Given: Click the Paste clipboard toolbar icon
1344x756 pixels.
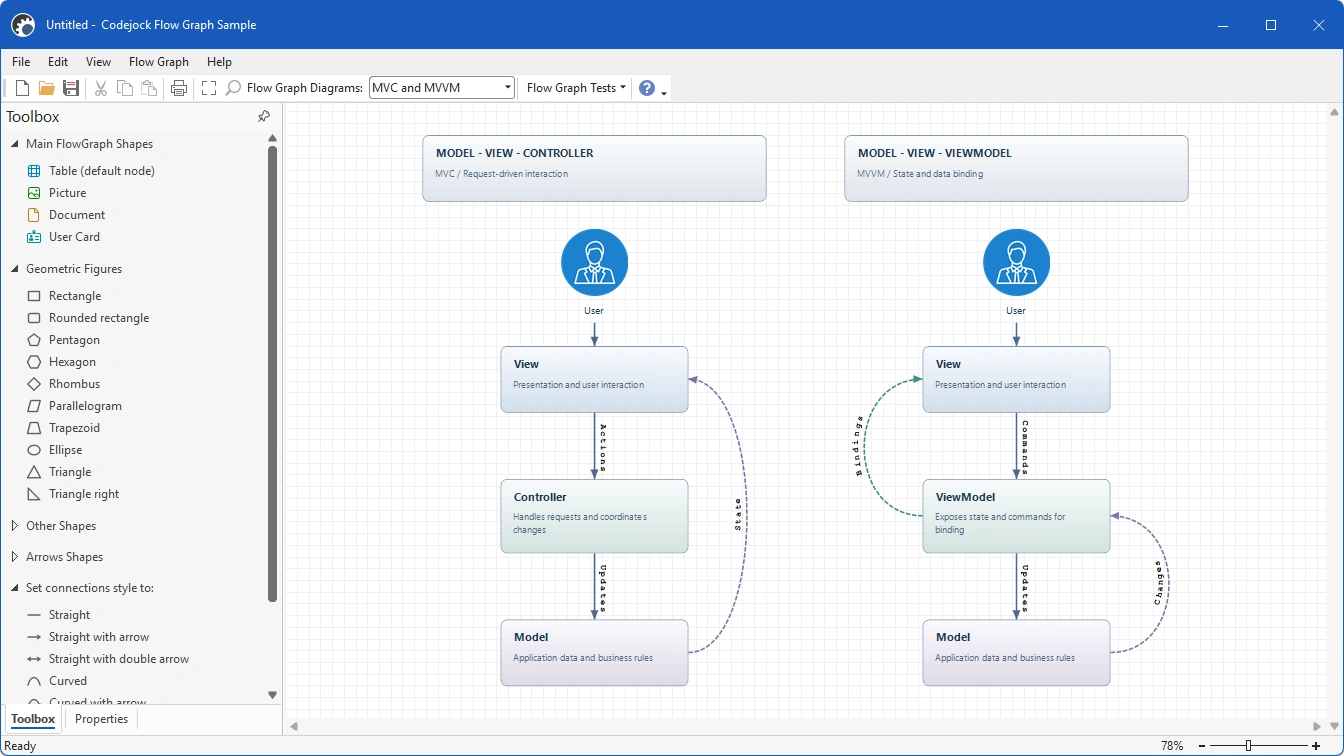Looking at the screenshot, I should [x=149, y=88].
